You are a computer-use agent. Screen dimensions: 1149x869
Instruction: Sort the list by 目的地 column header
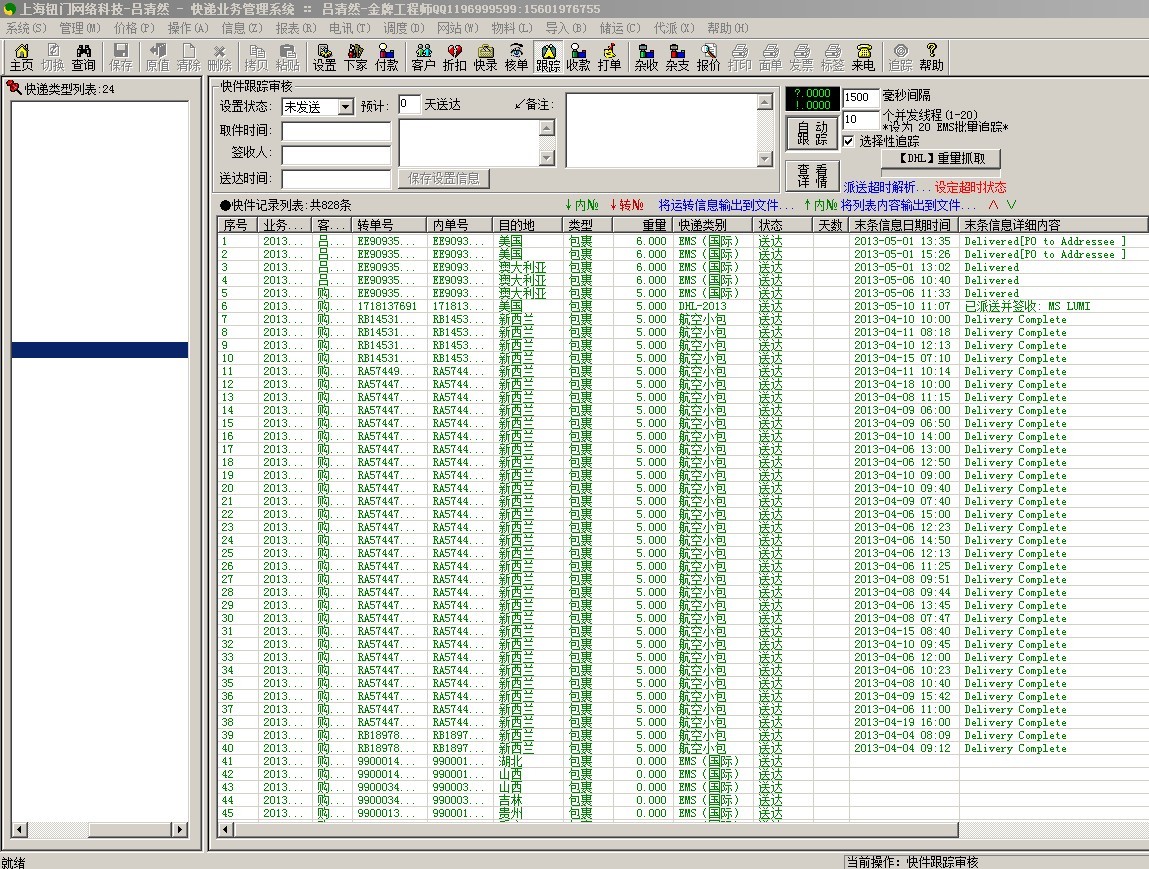(527, 225)
